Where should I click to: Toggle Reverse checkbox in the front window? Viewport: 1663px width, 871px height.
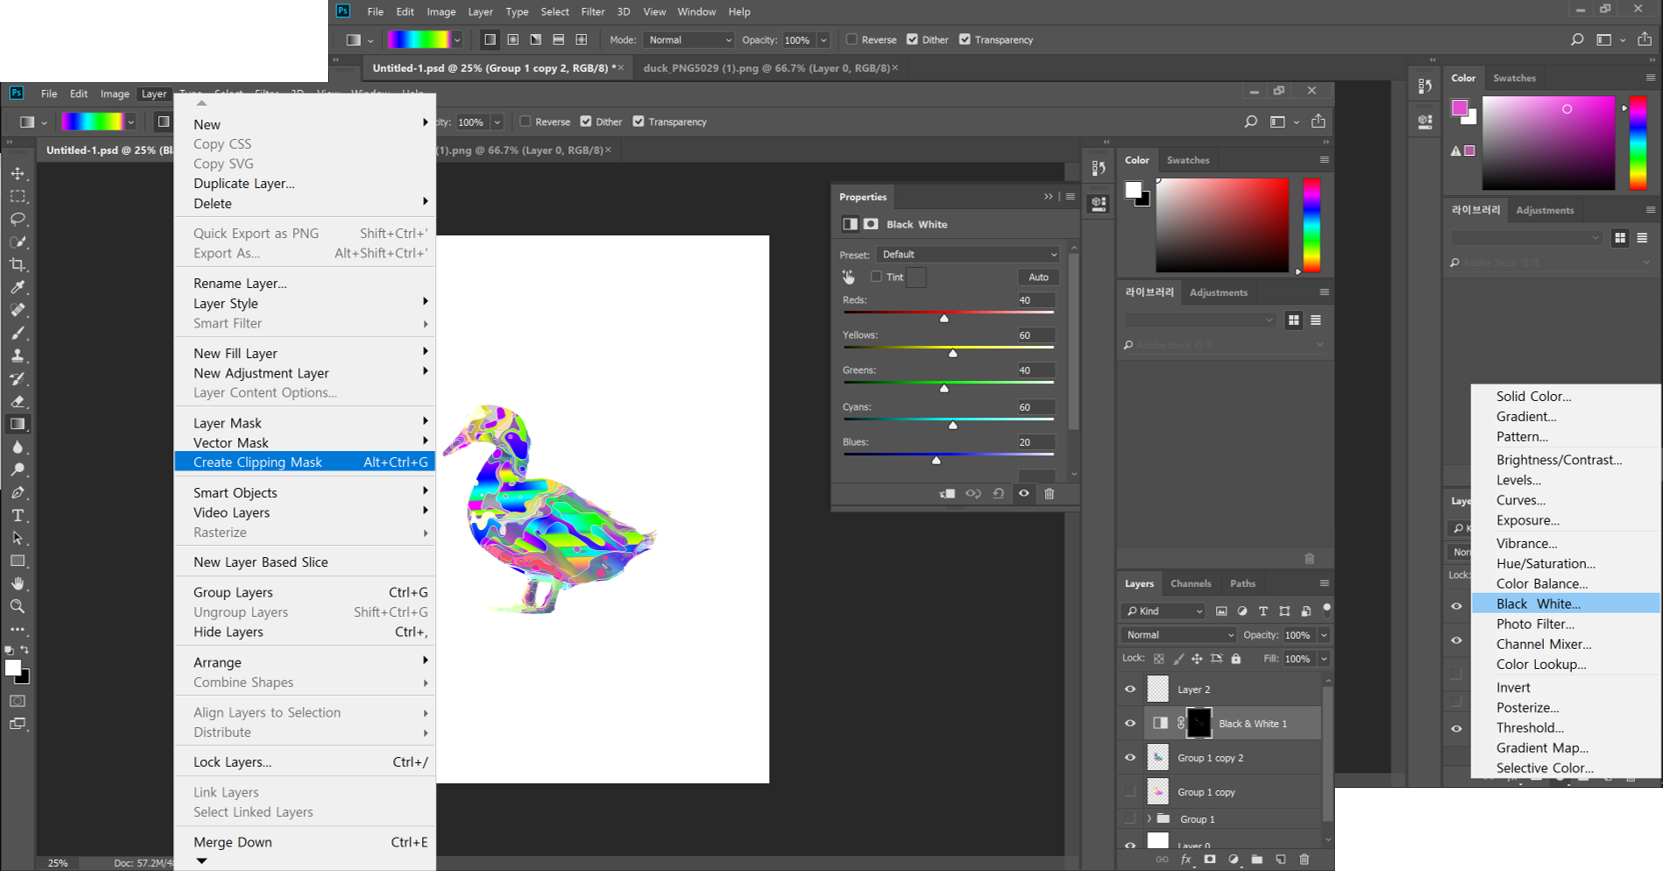(x=525, y=122)
